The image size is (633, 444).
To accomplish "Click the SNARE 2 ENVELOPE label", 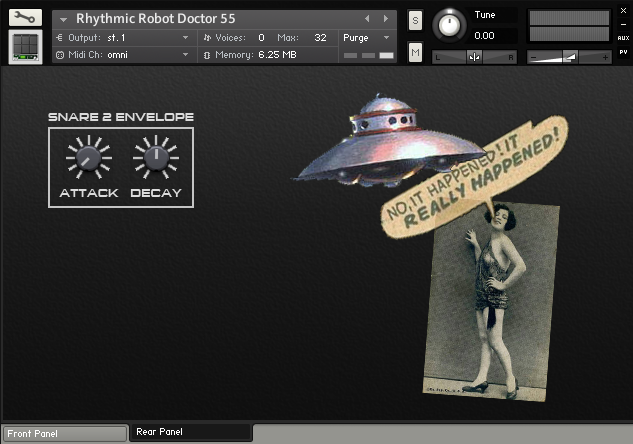I will [x=121, y=117].
